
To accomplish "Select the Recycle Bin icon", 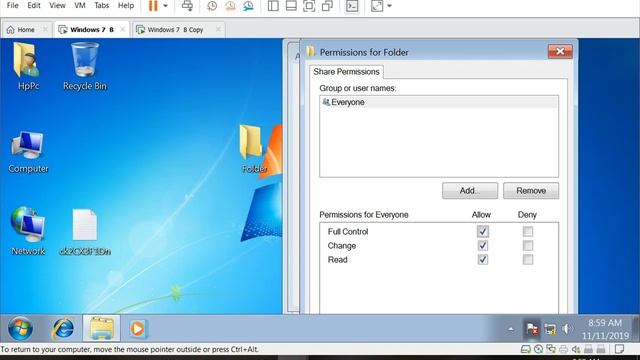I will (x=84, y=67).
